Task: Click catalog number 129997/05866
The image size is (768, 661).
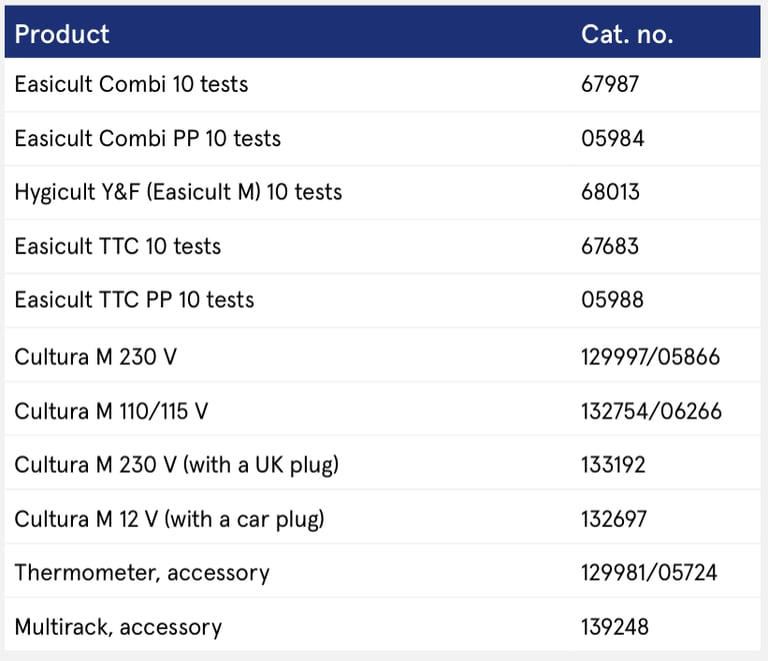Action: tap(650, 357)
